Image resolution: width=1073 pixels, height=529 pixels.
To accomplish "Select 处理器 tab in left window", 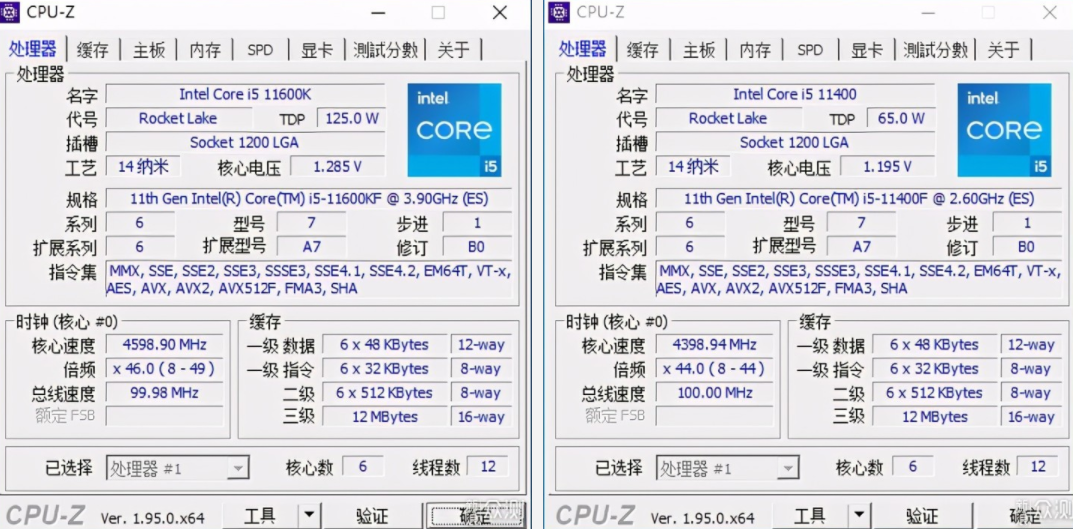I will coord(33,49).
